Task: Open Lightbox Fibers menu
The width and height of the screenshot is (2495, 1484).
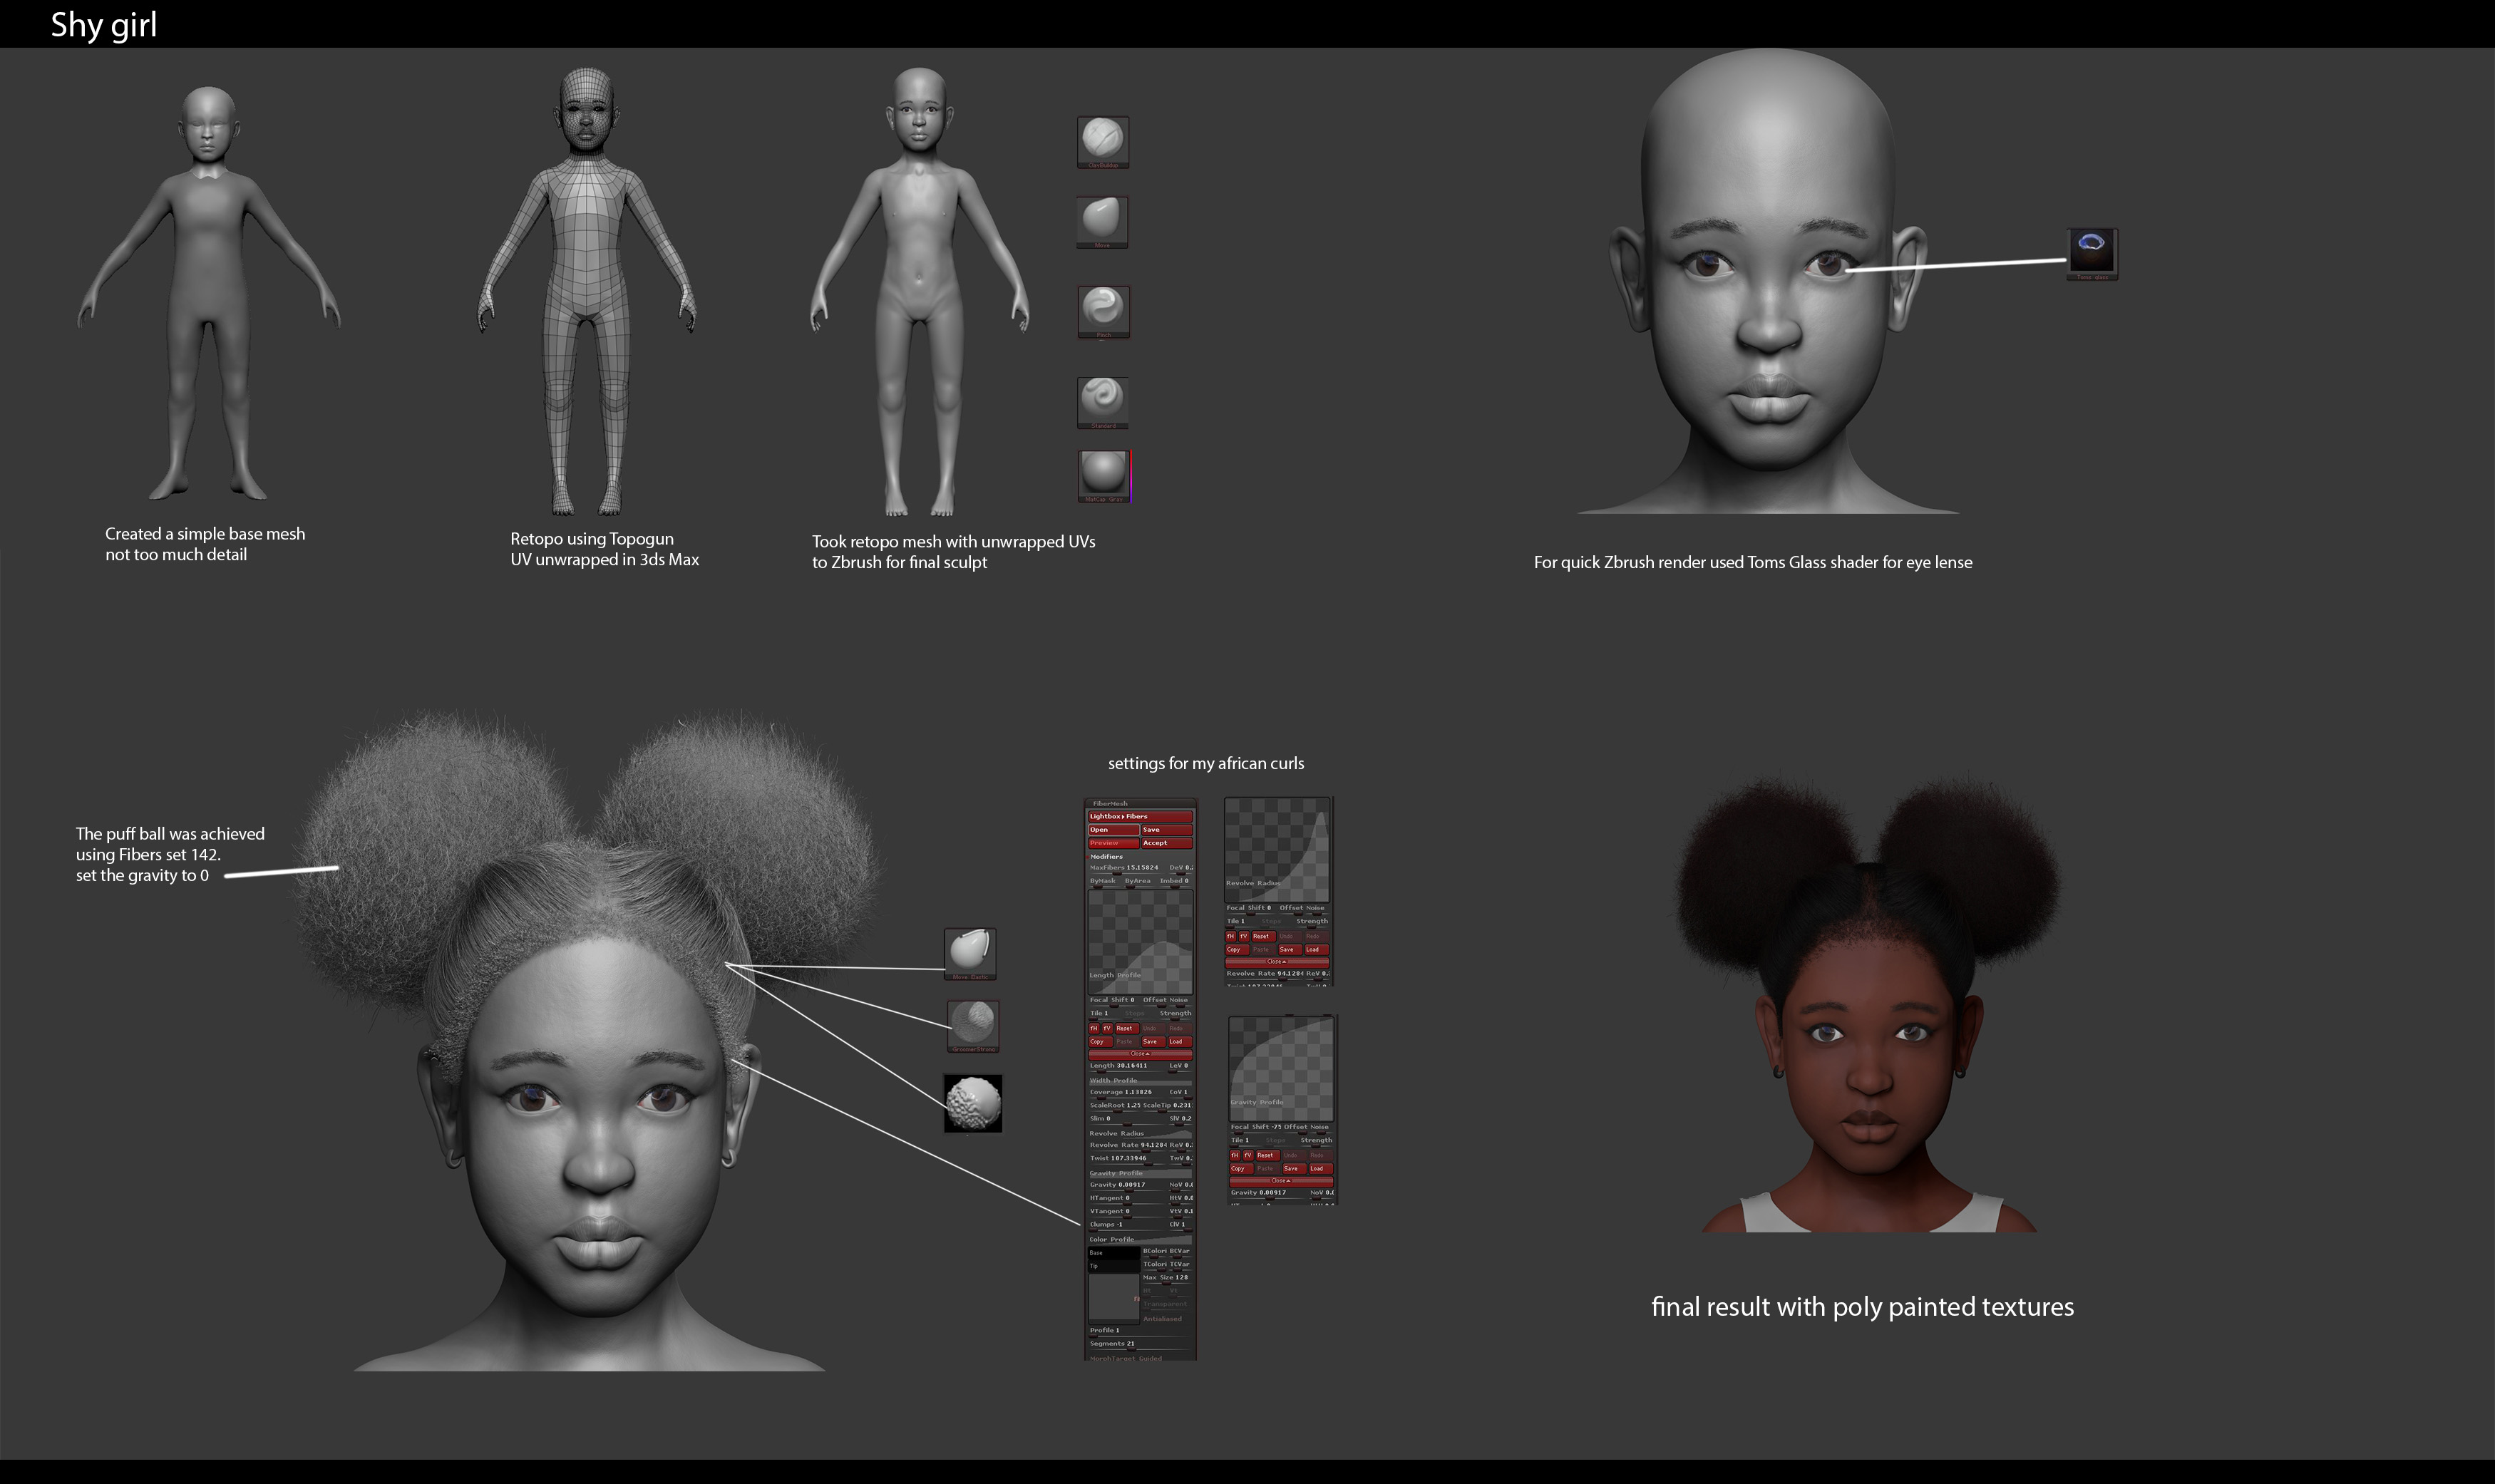Action: [x=1140, y=816]
